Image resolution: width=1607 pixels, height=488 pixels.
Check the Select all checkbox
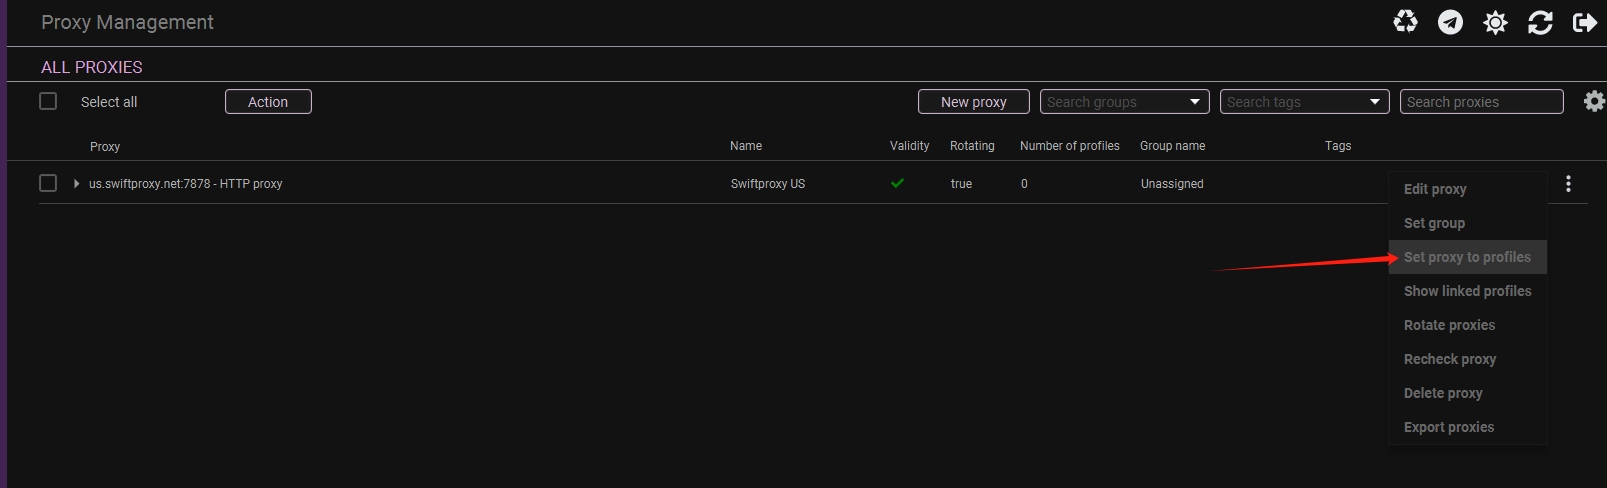click(x=48, y=101)
